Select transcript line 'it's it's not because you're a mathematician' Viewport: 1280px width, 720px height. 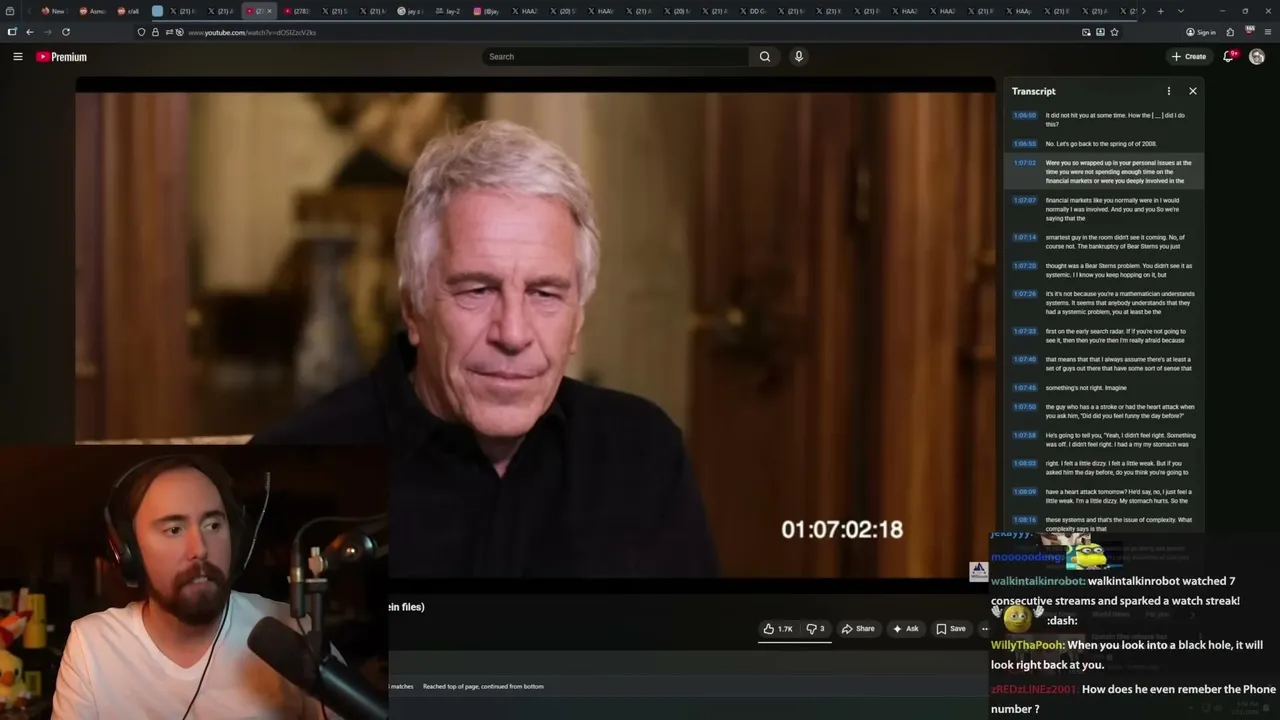point(1104,303)
